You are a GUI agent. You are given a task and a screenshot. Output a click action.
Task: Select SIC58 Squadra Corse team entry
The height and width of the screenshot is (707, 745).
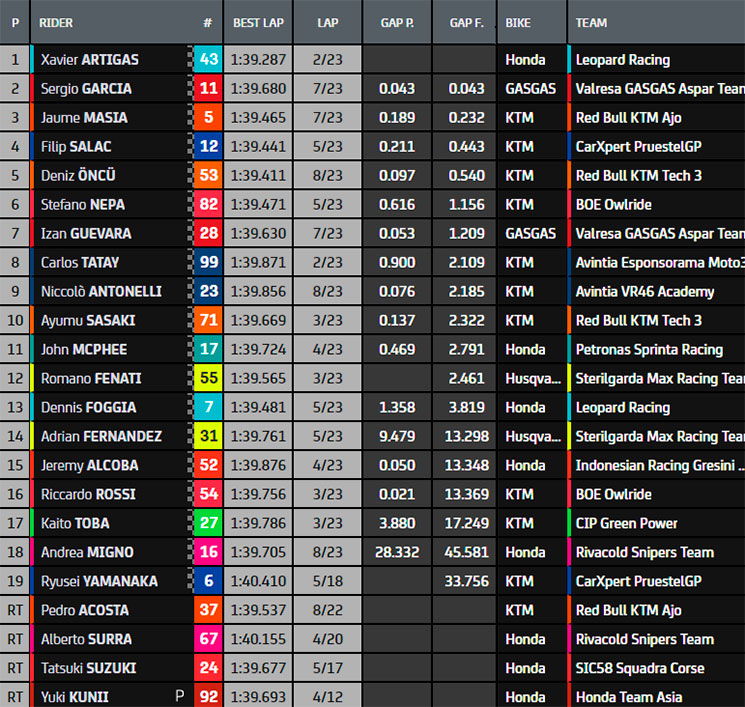pyautogui.click(x=640, y=669)
